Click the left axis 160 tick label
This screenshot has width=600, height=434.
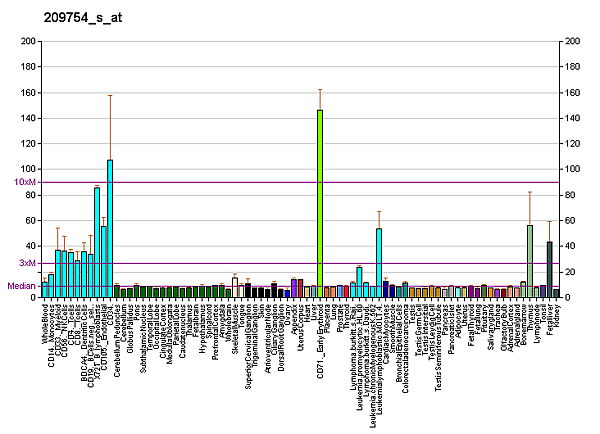pos(27,92)
